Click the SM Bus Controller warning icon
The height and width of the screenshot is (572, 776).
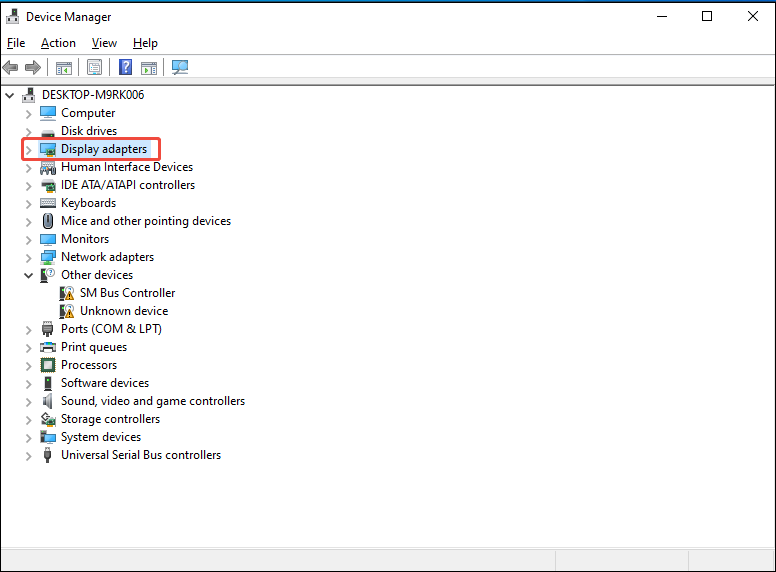tap(67, 293)
